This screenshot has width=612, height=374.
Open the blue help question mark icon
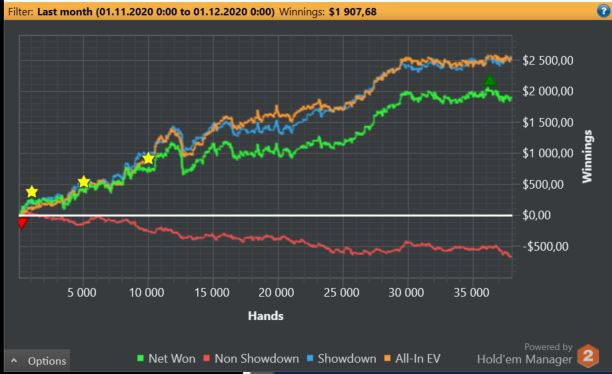(603, 11)
